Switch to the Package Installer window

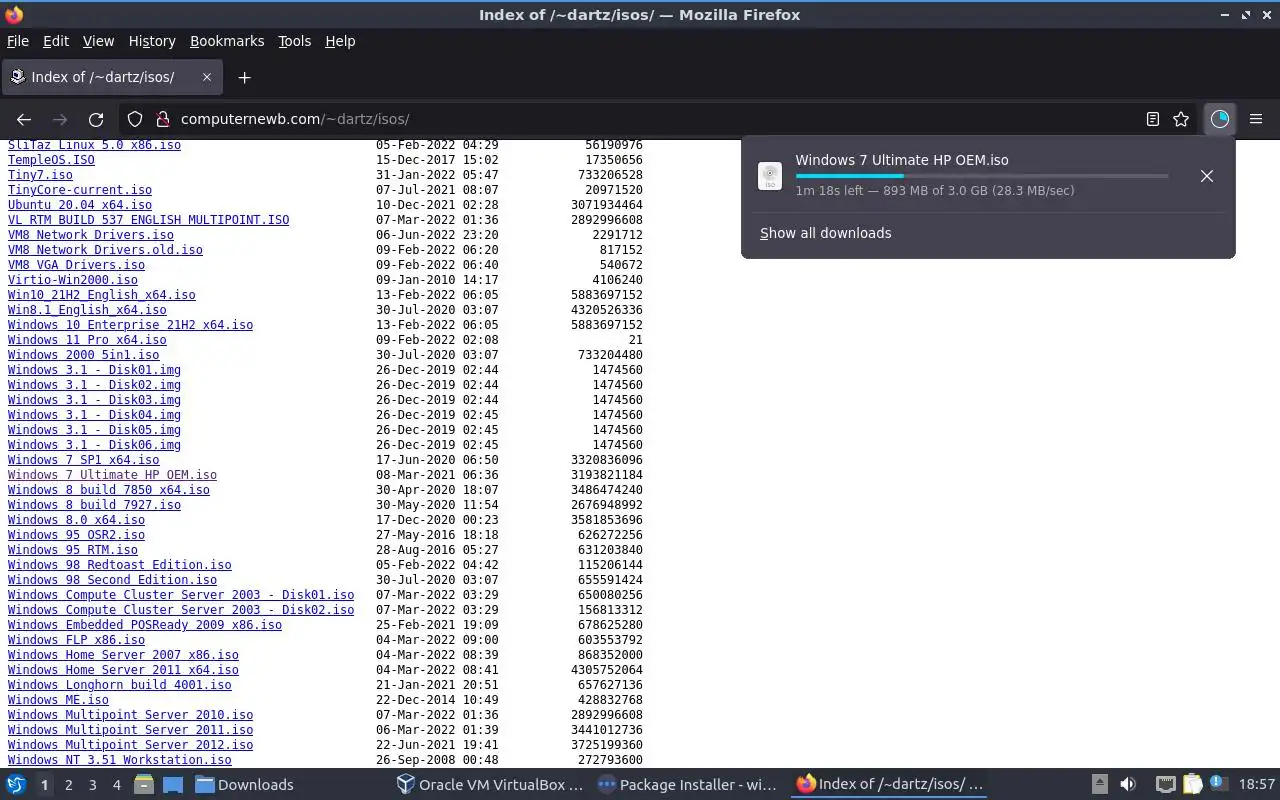click(688, 785)
